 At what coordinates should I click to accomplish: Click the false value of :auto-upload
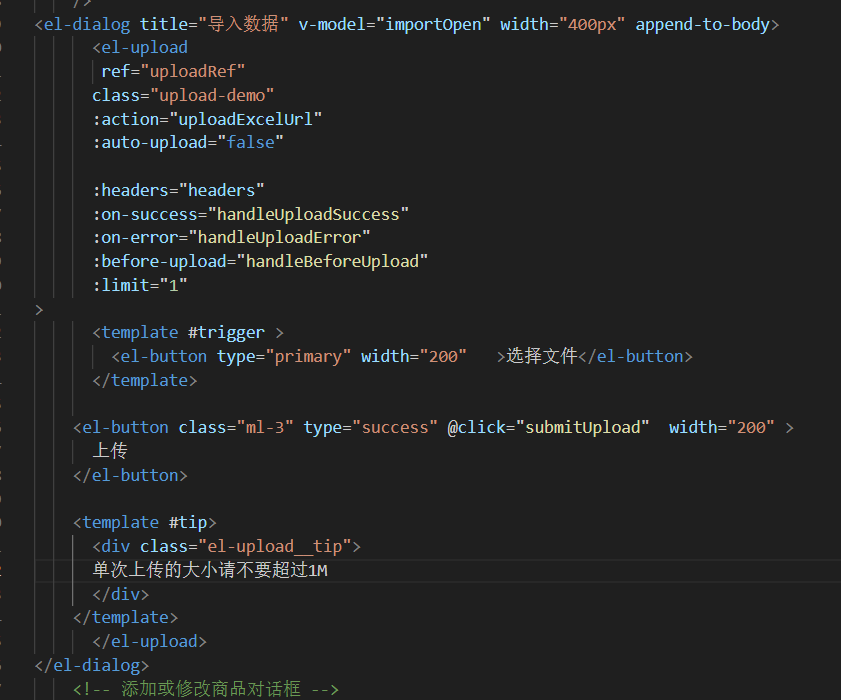pos(250,143)
